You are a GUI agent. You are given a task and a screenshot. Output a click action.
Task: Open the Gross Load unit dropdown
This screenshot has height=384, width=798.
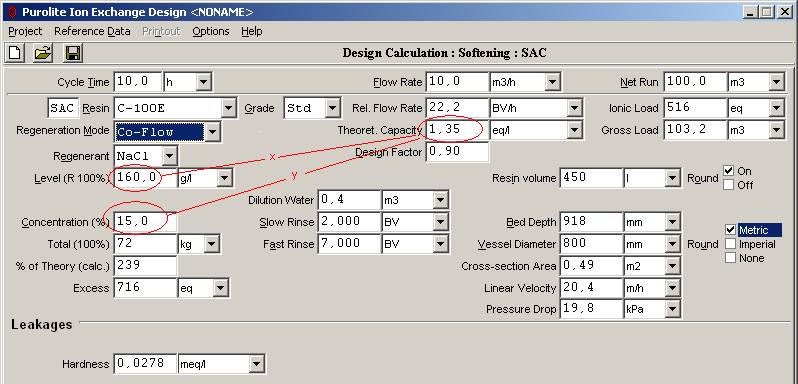click(x=776, y=130)
